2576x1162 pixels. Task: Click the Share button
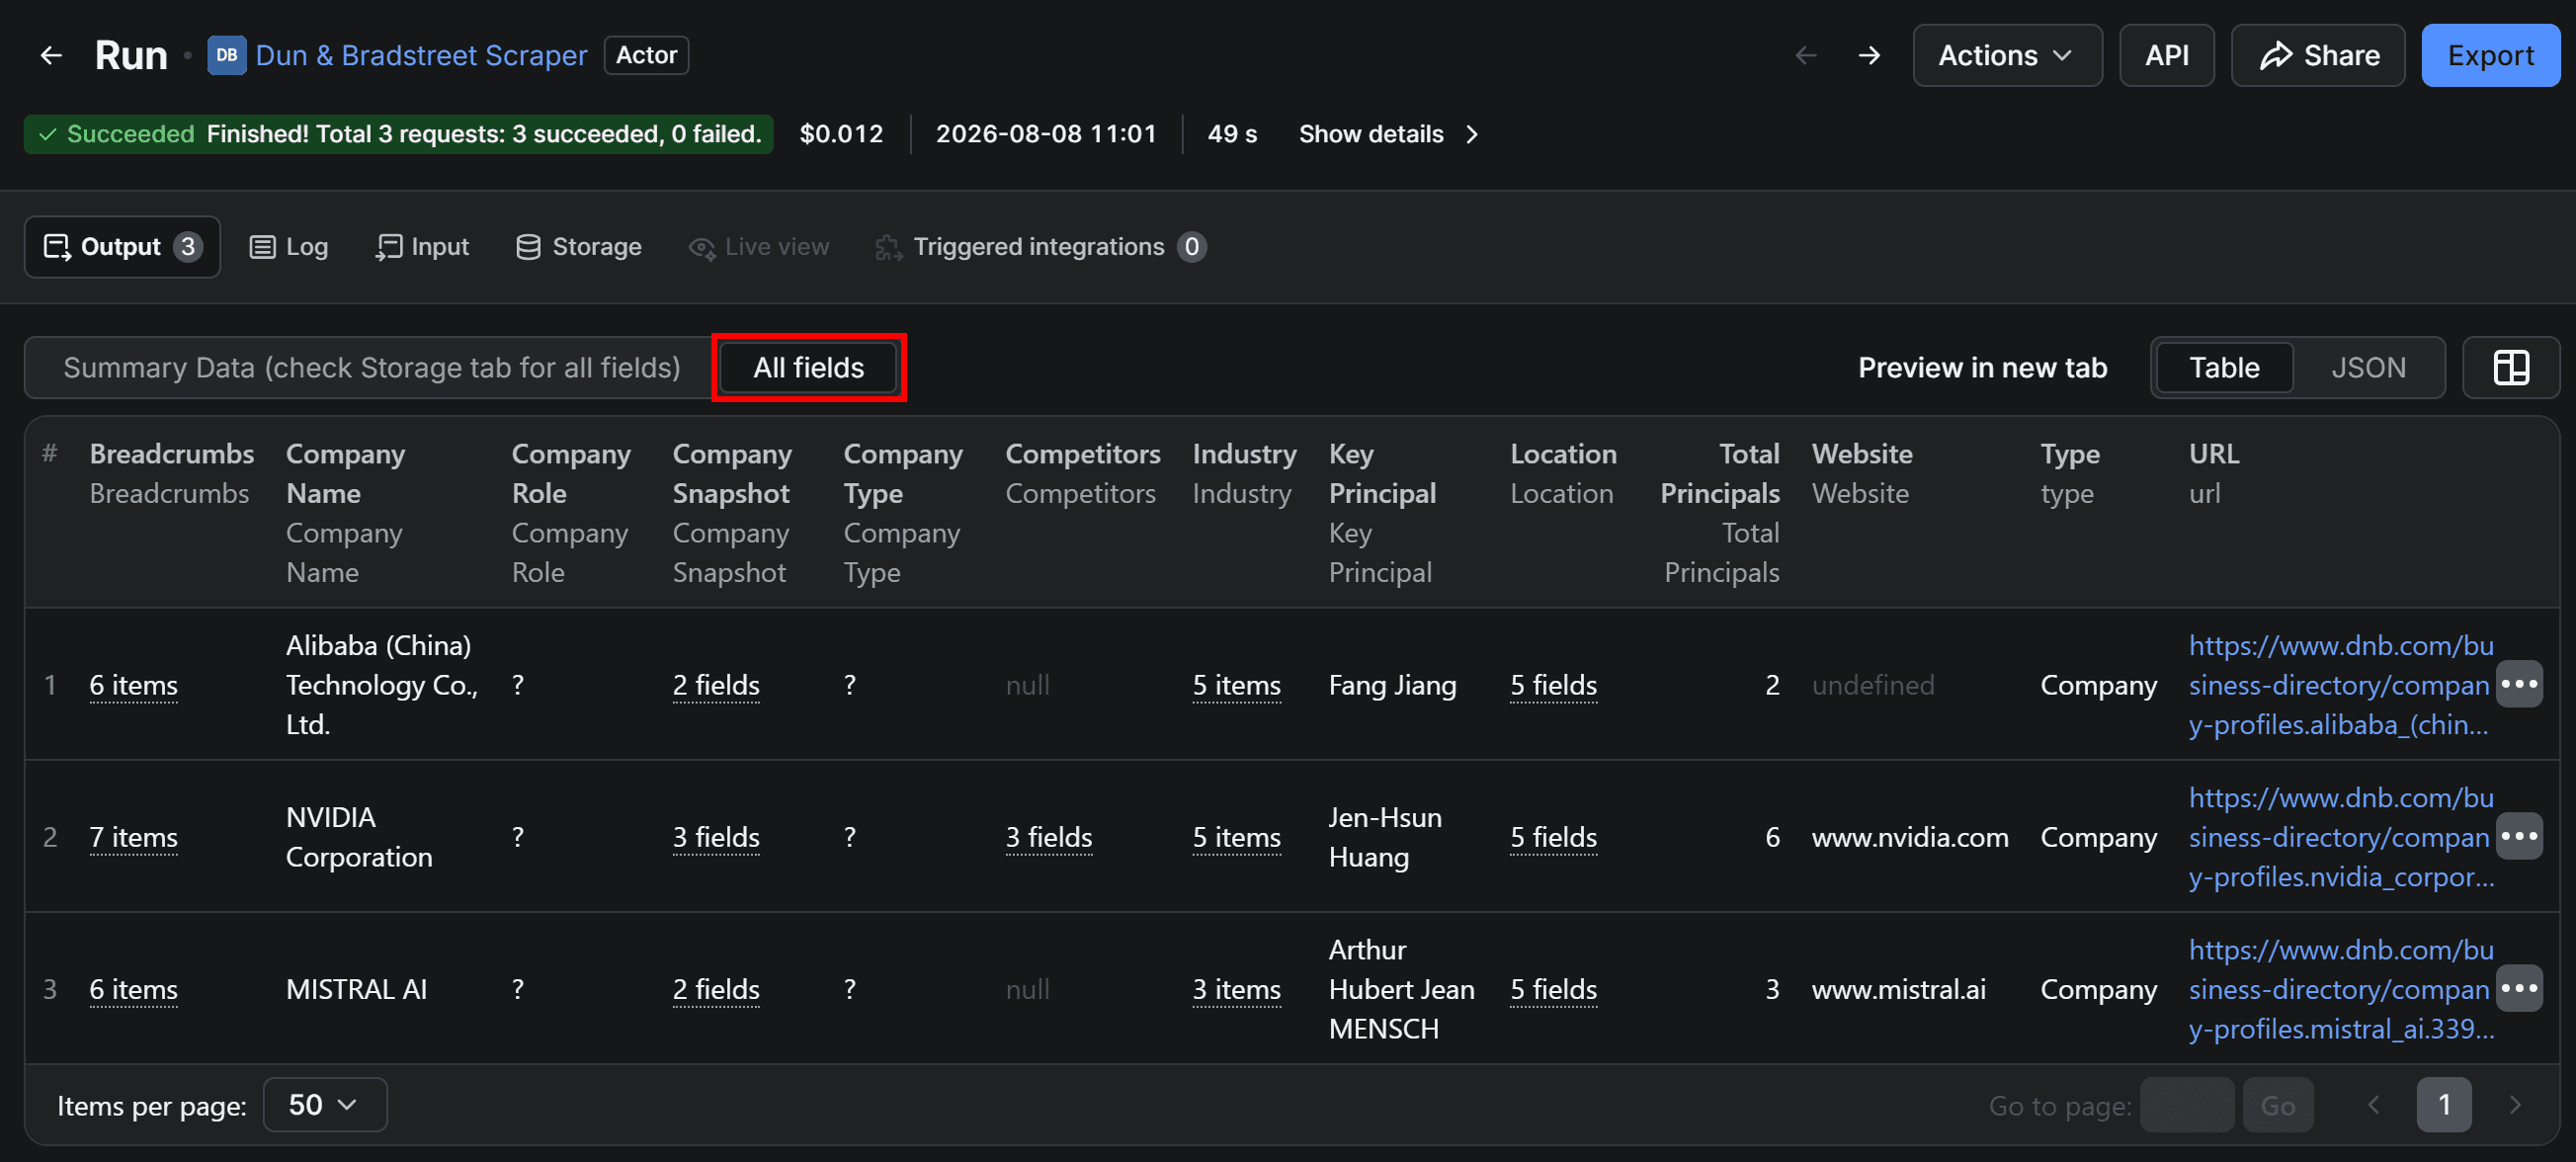(x=2318, y=56)
